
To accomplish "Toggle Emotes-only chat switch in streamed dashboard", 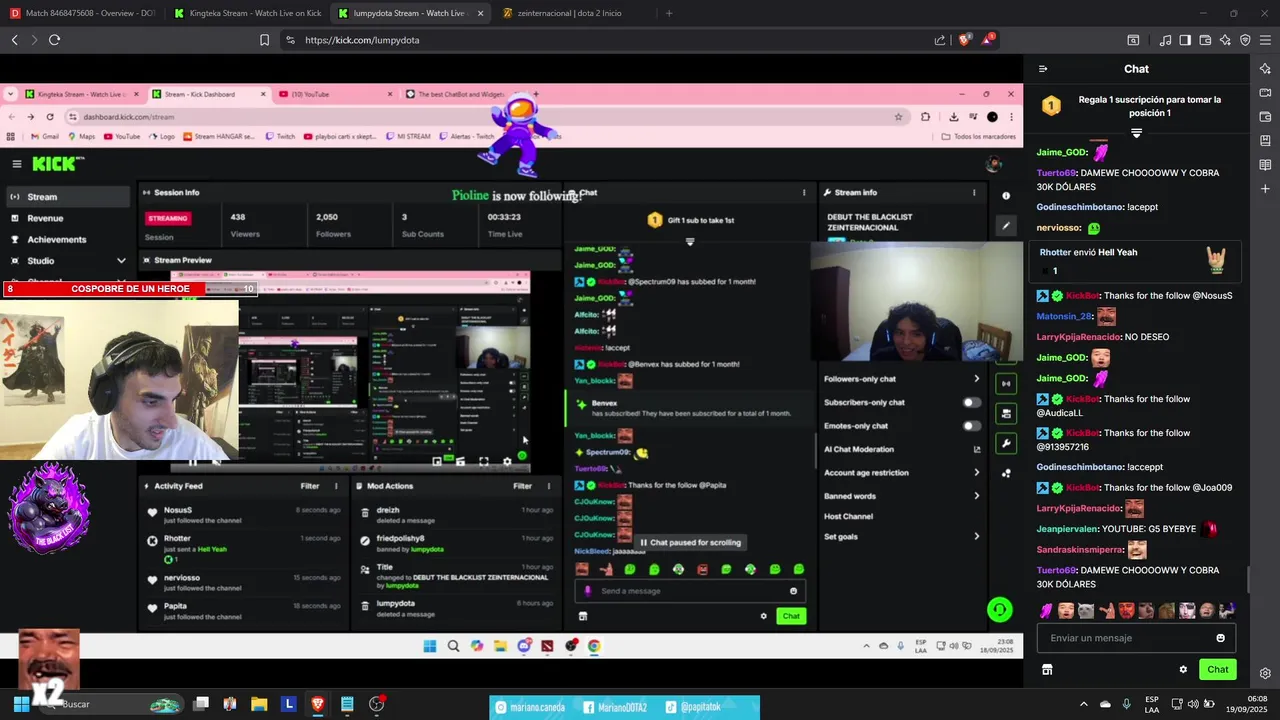I will tap(971, 426).
